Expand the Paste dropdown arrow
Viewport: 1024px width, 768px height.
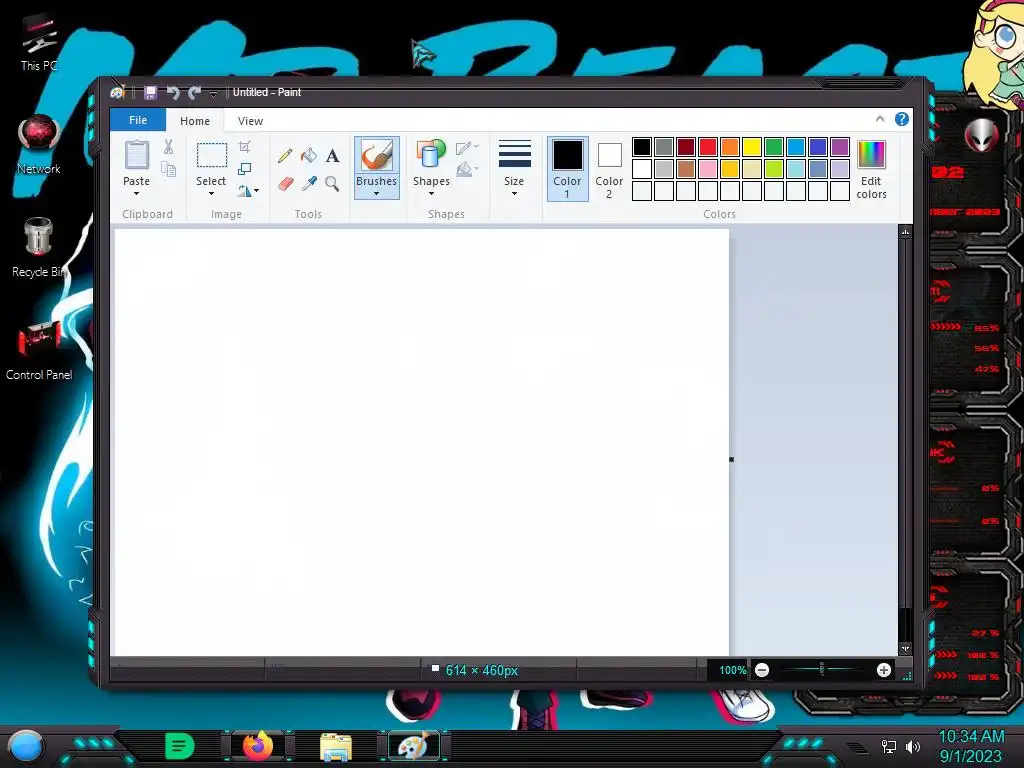(x=136, y=193)
